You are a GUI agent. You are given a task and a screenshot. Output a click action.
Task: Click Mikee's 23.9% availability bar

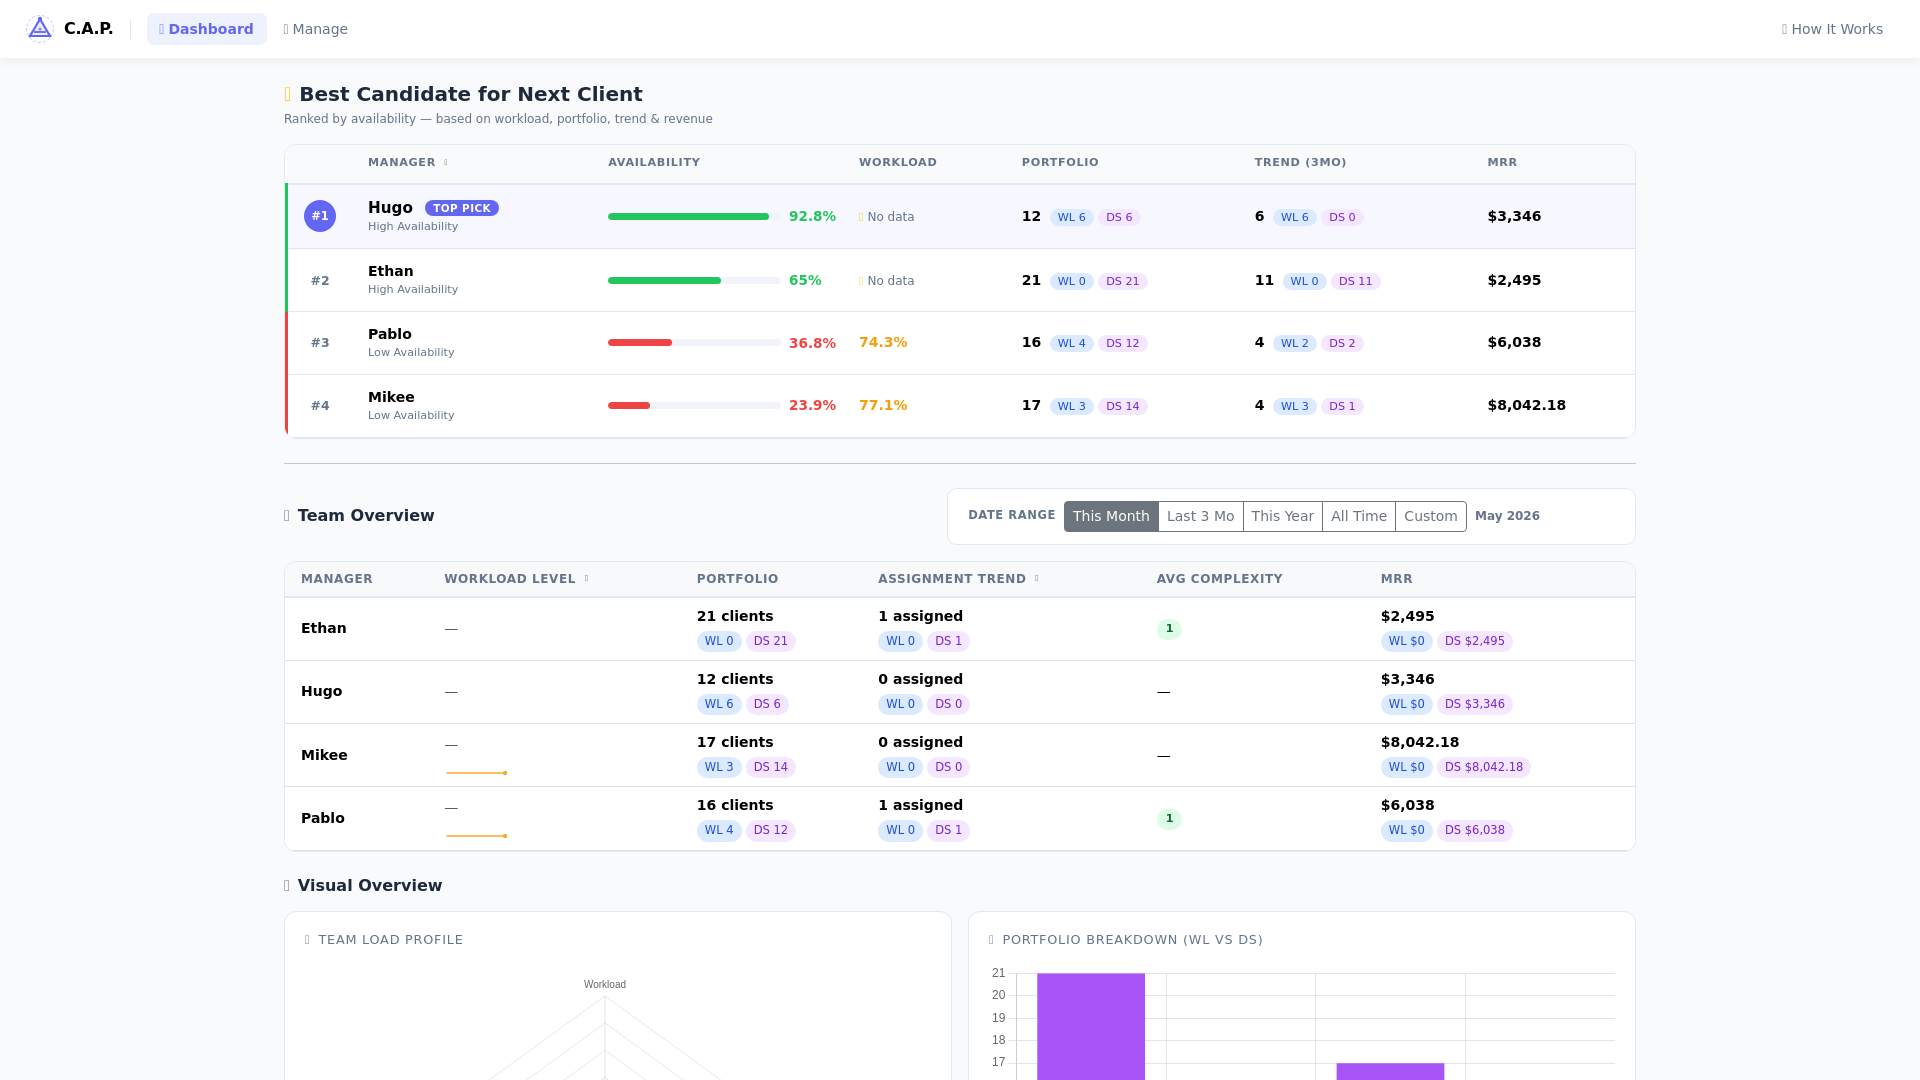click(x=694, y=406)
